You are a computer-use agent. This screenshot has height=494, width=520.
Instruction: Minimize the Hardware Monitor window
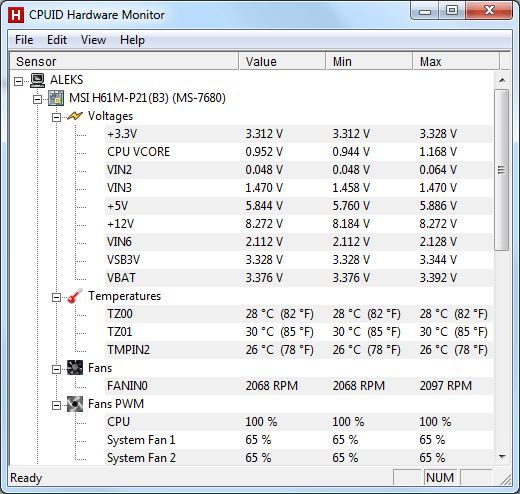pyautogui.click(x=425, y=11)
